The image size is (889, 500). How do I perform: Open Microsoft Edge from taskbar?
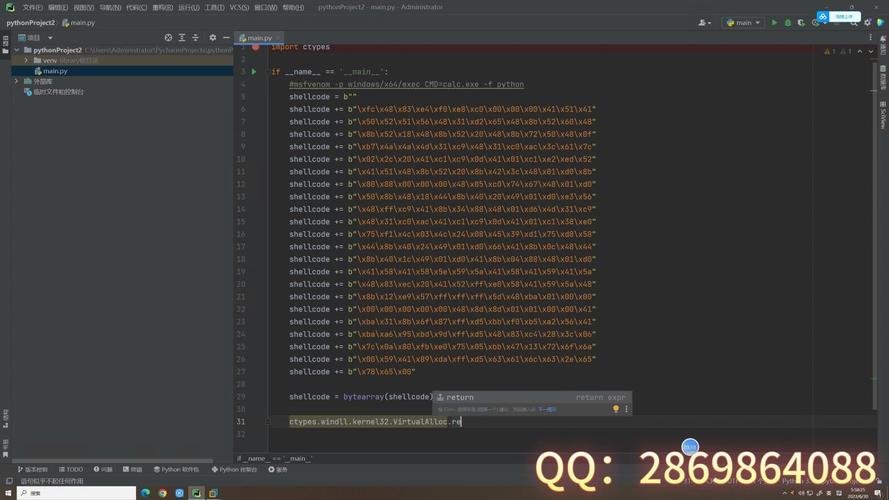[146, 493]
